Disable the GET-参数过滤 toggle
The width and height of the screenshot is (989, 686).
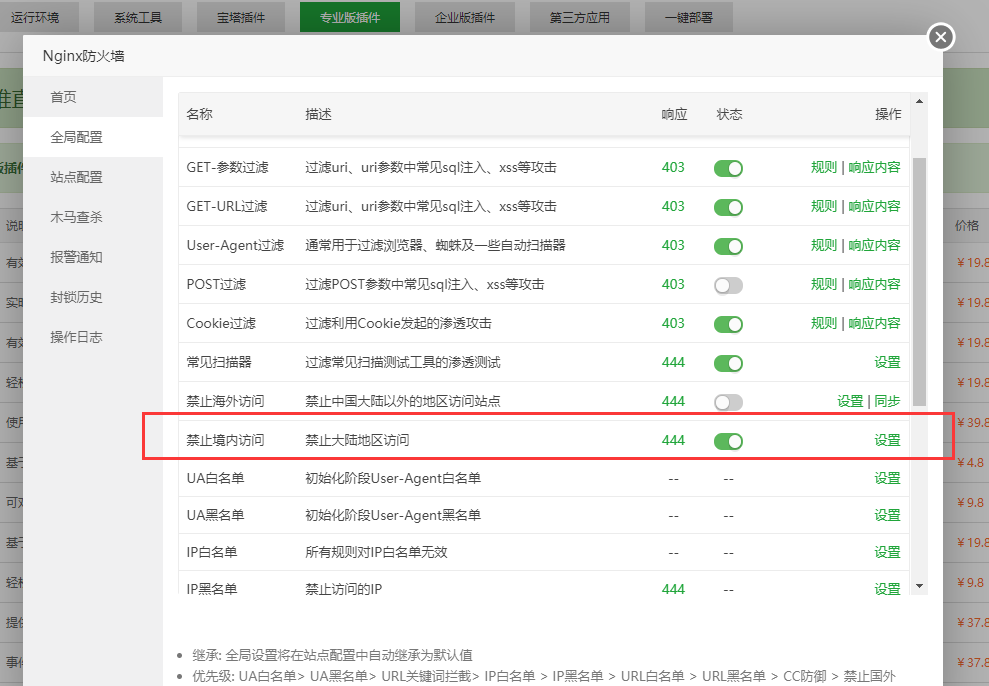pyautogui.click(x=728, y=168)
